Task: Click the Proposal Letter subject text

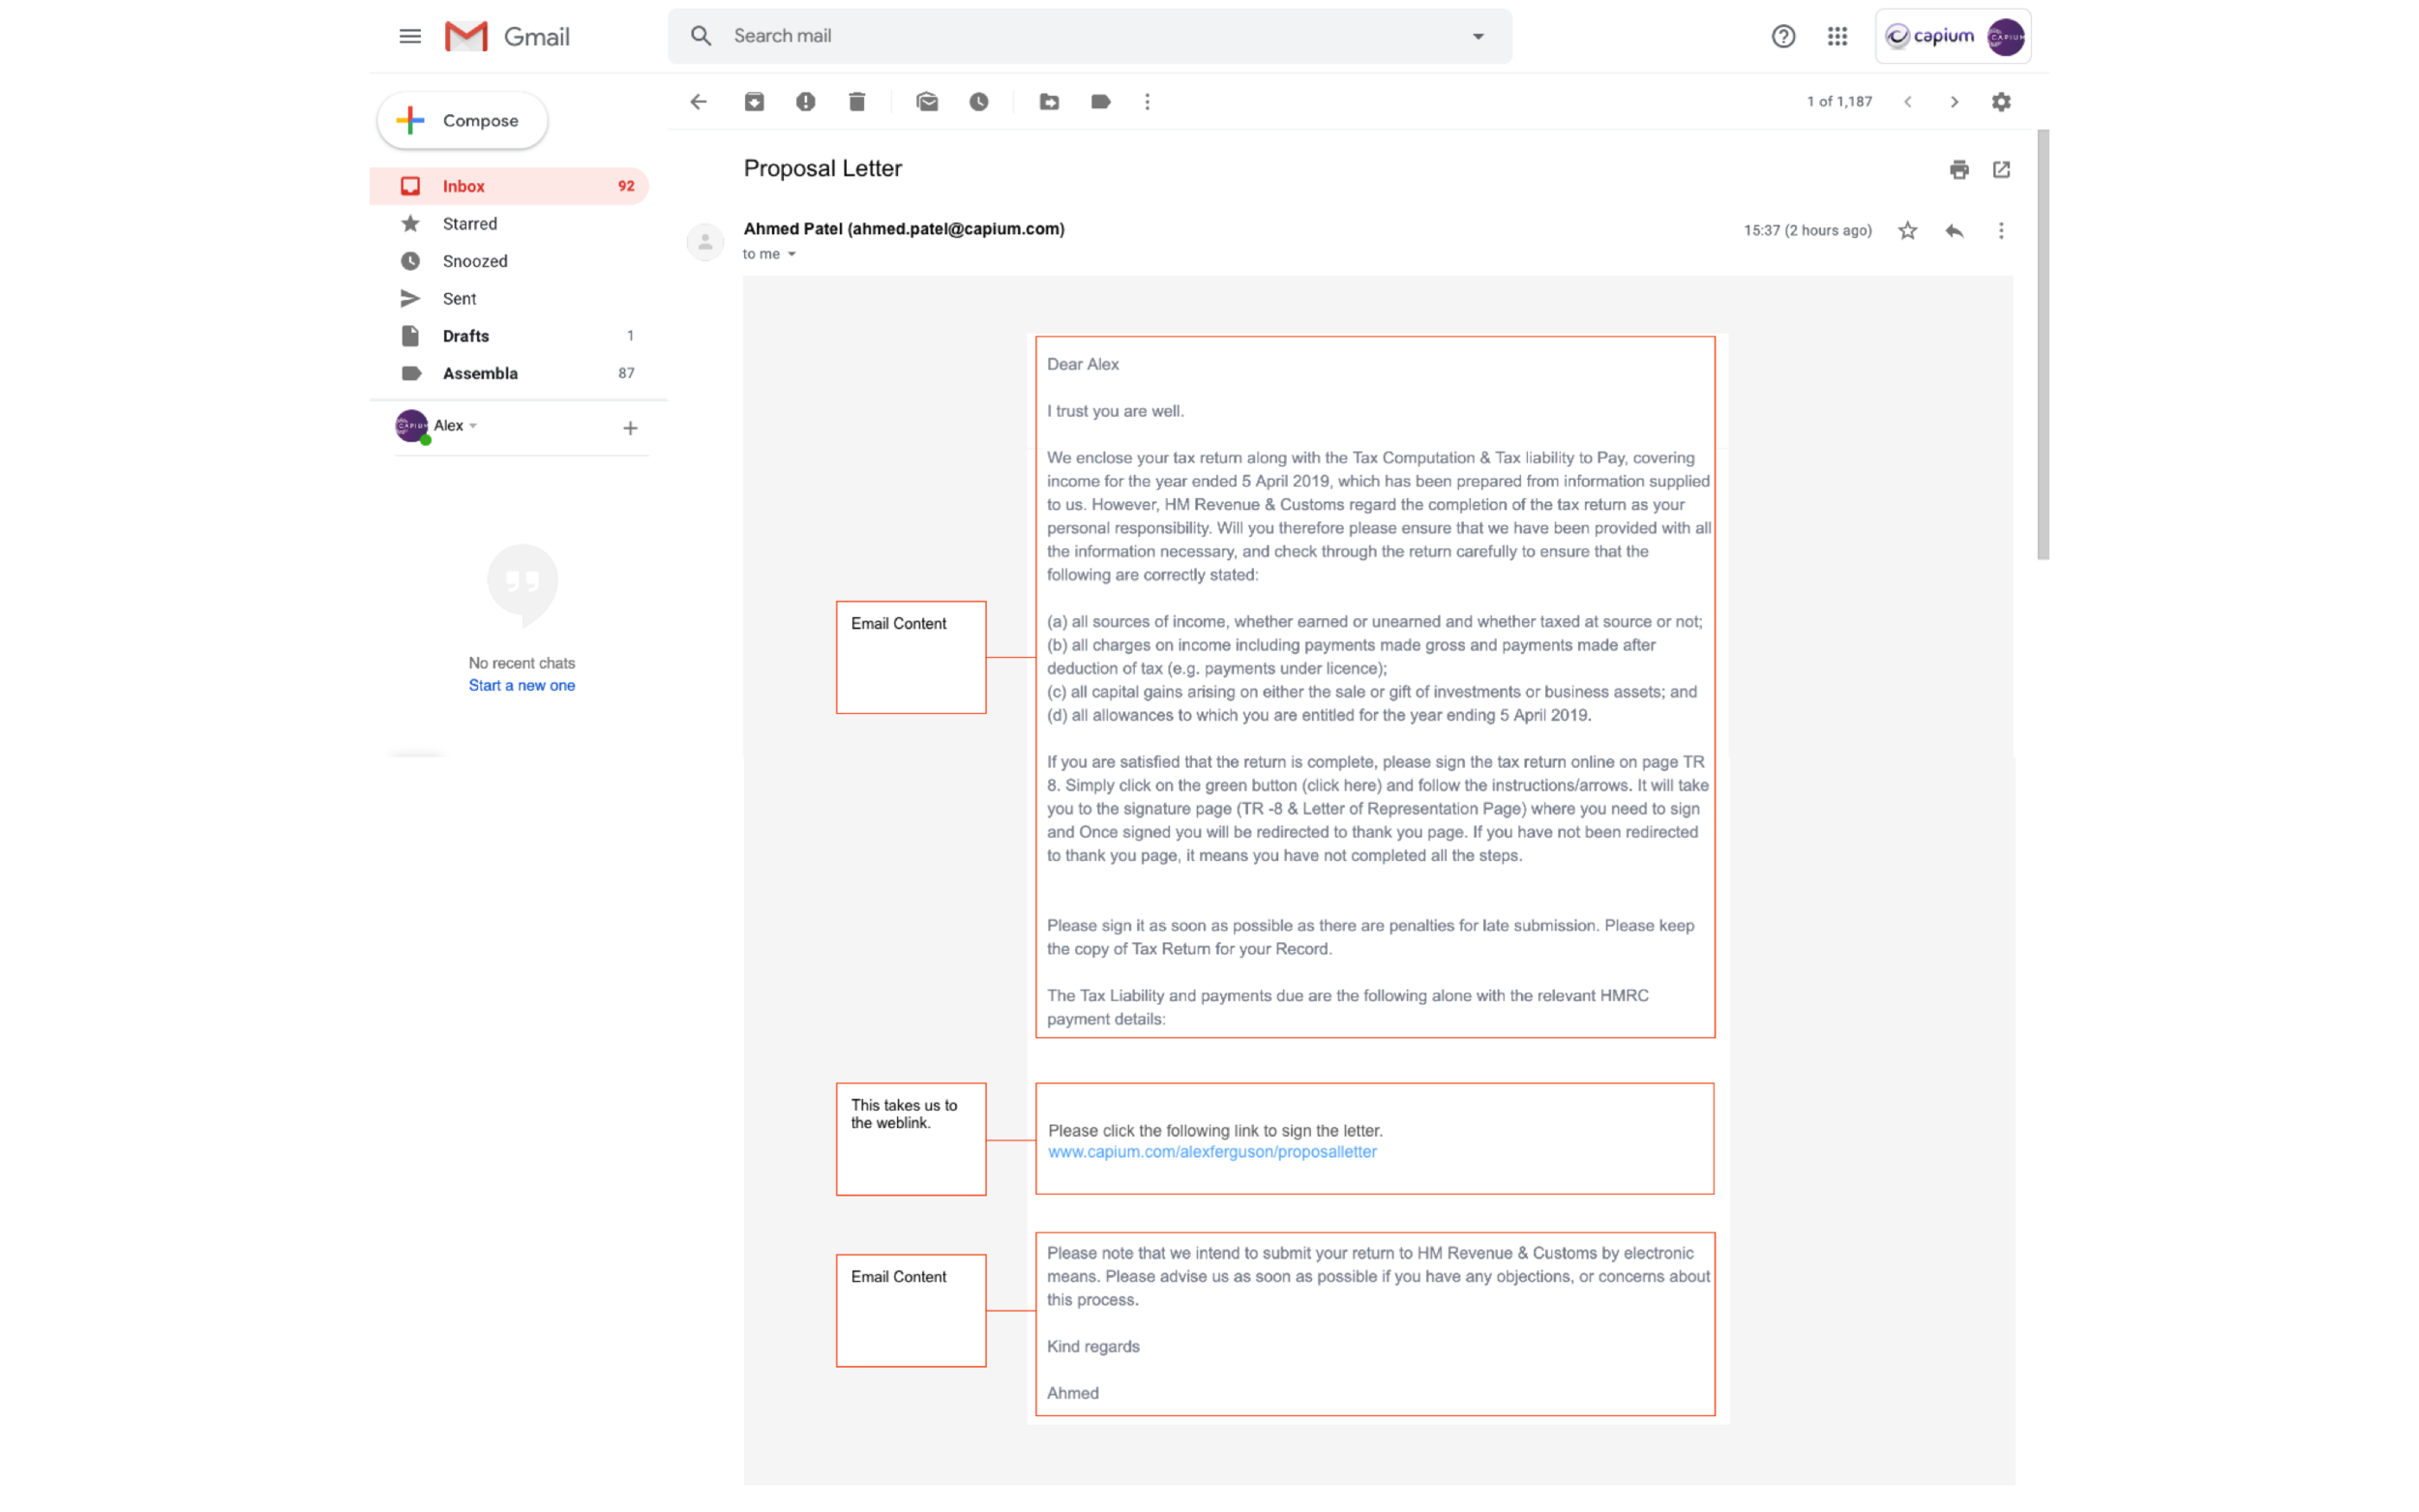Action: (x=822, y=169)
